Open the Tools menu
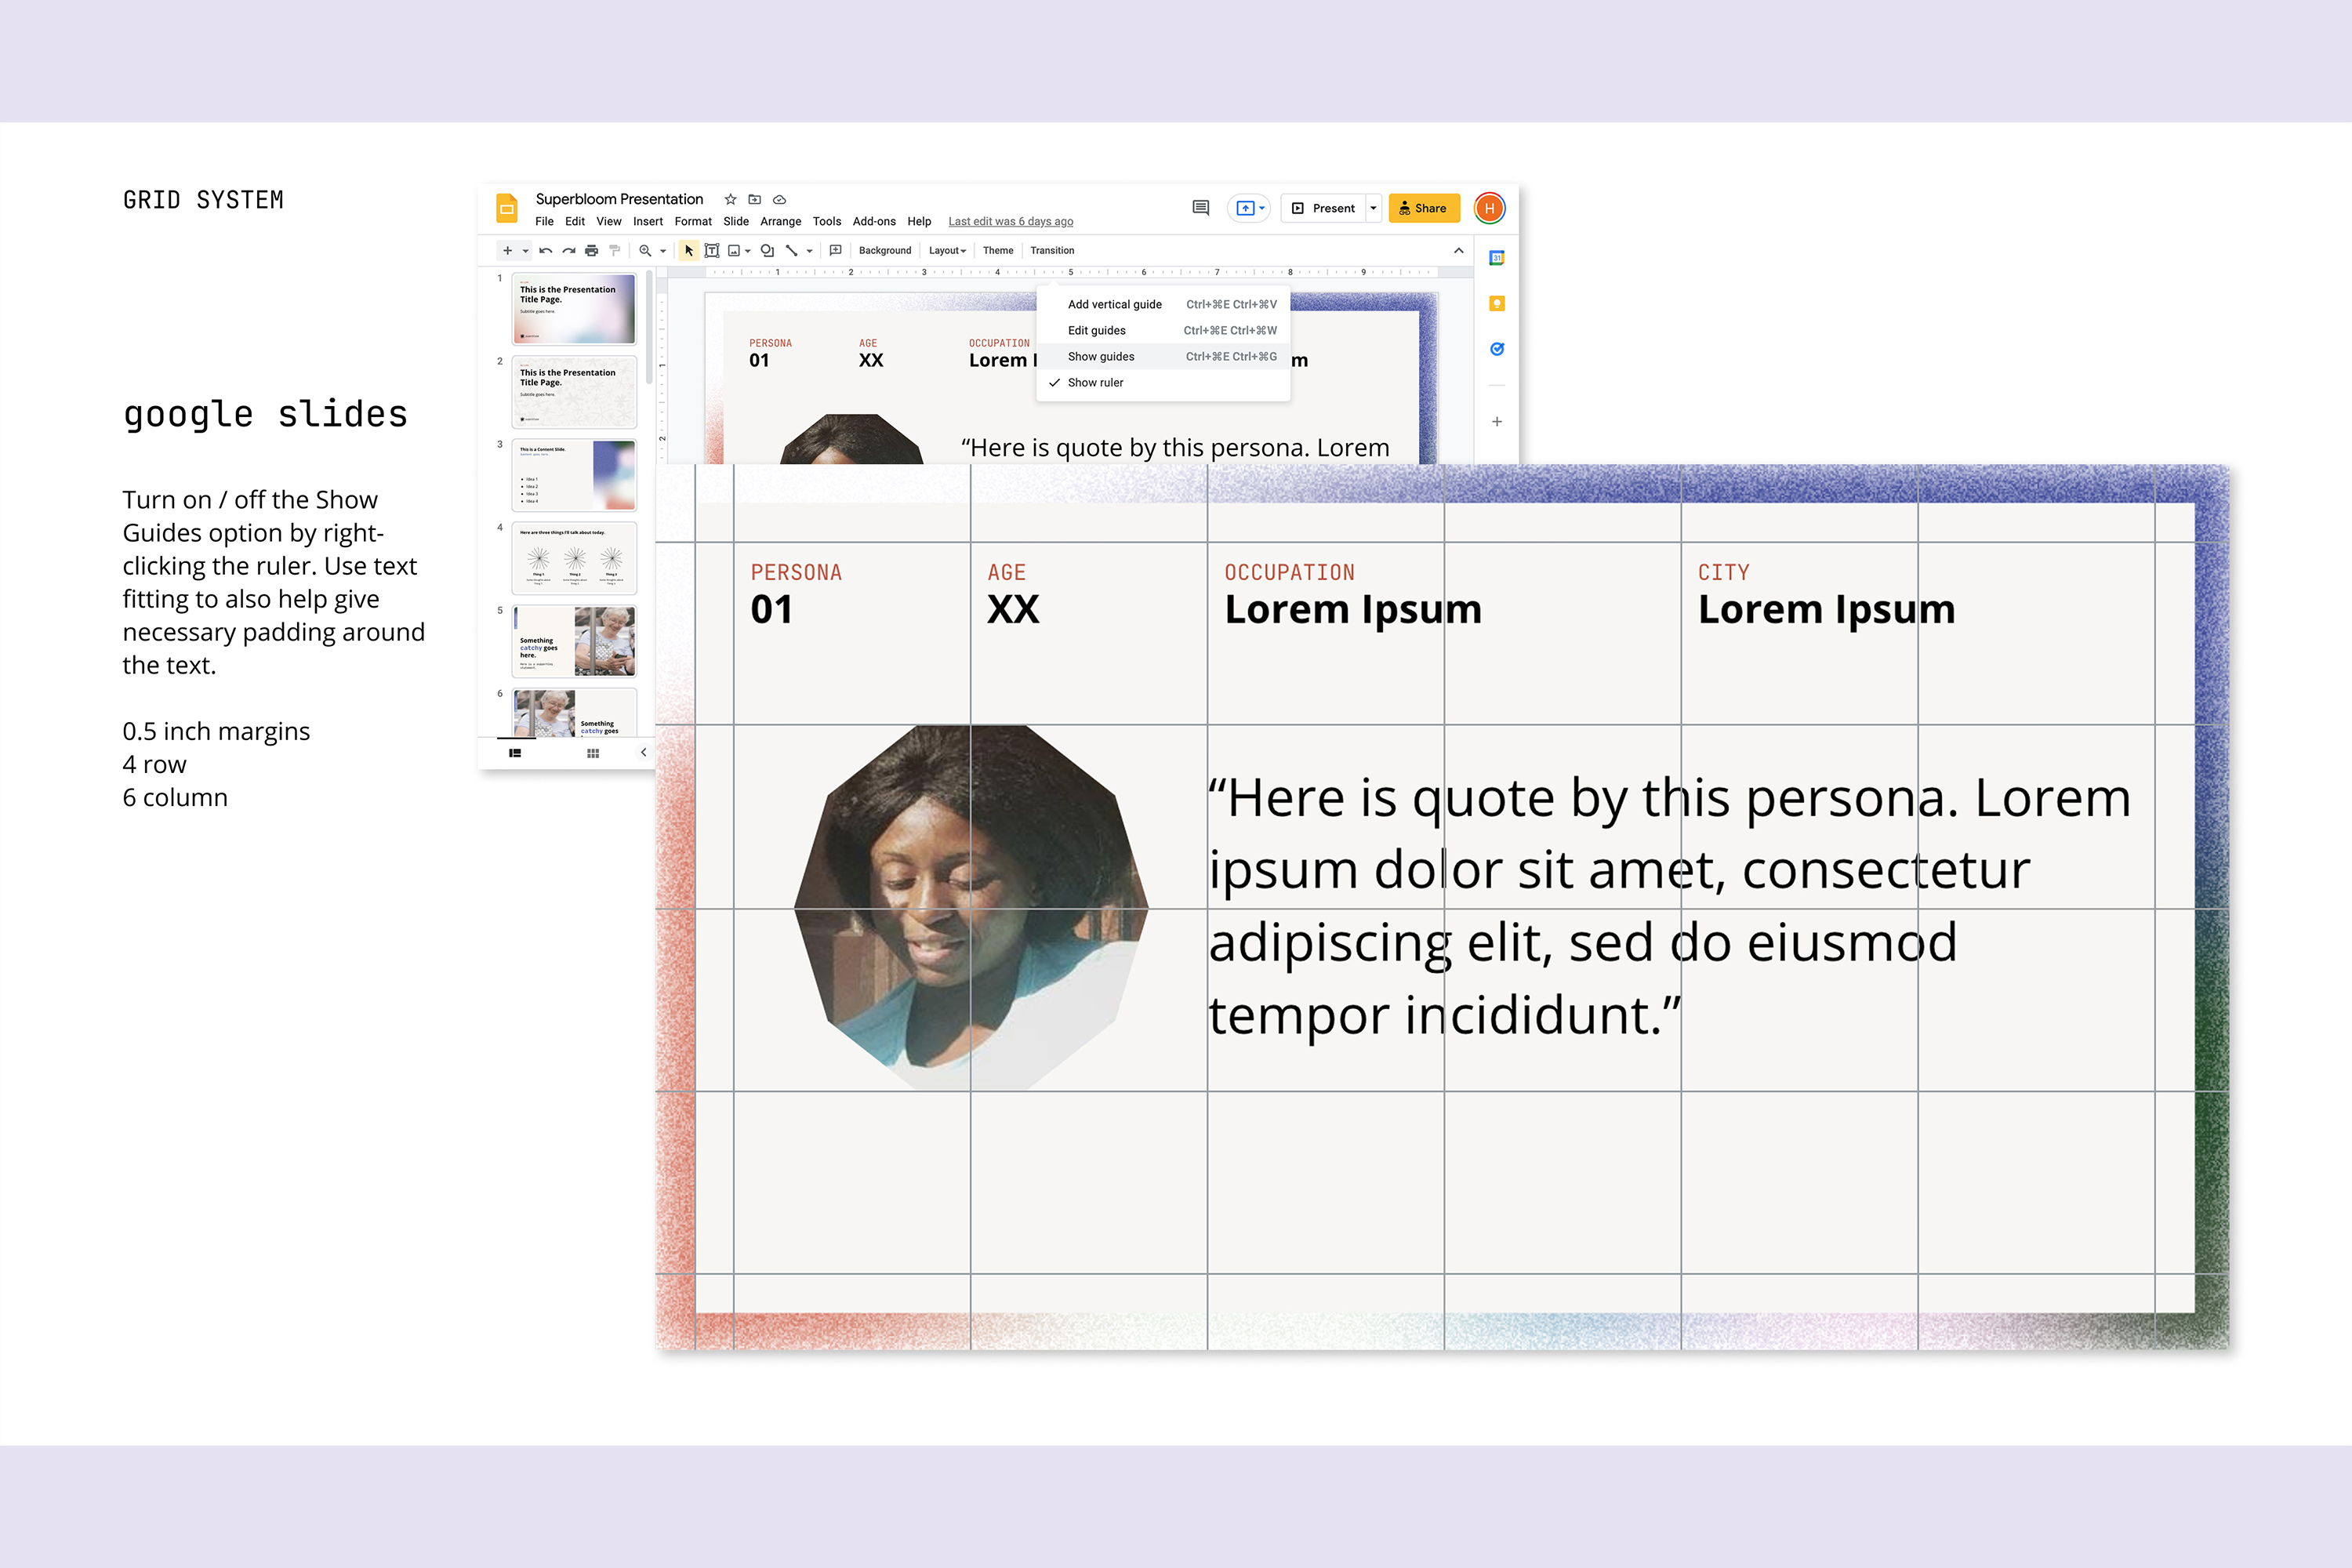This screenshot has width=2352, height=1568. click(827, 222)
